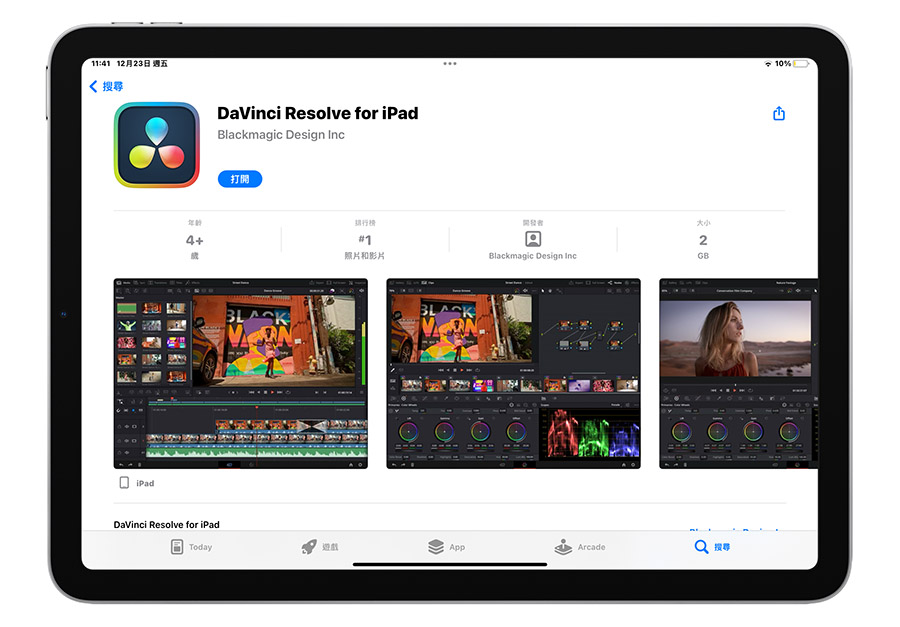Tap the date 12月23日 週五
900x627 pixels.
point(142,64)
